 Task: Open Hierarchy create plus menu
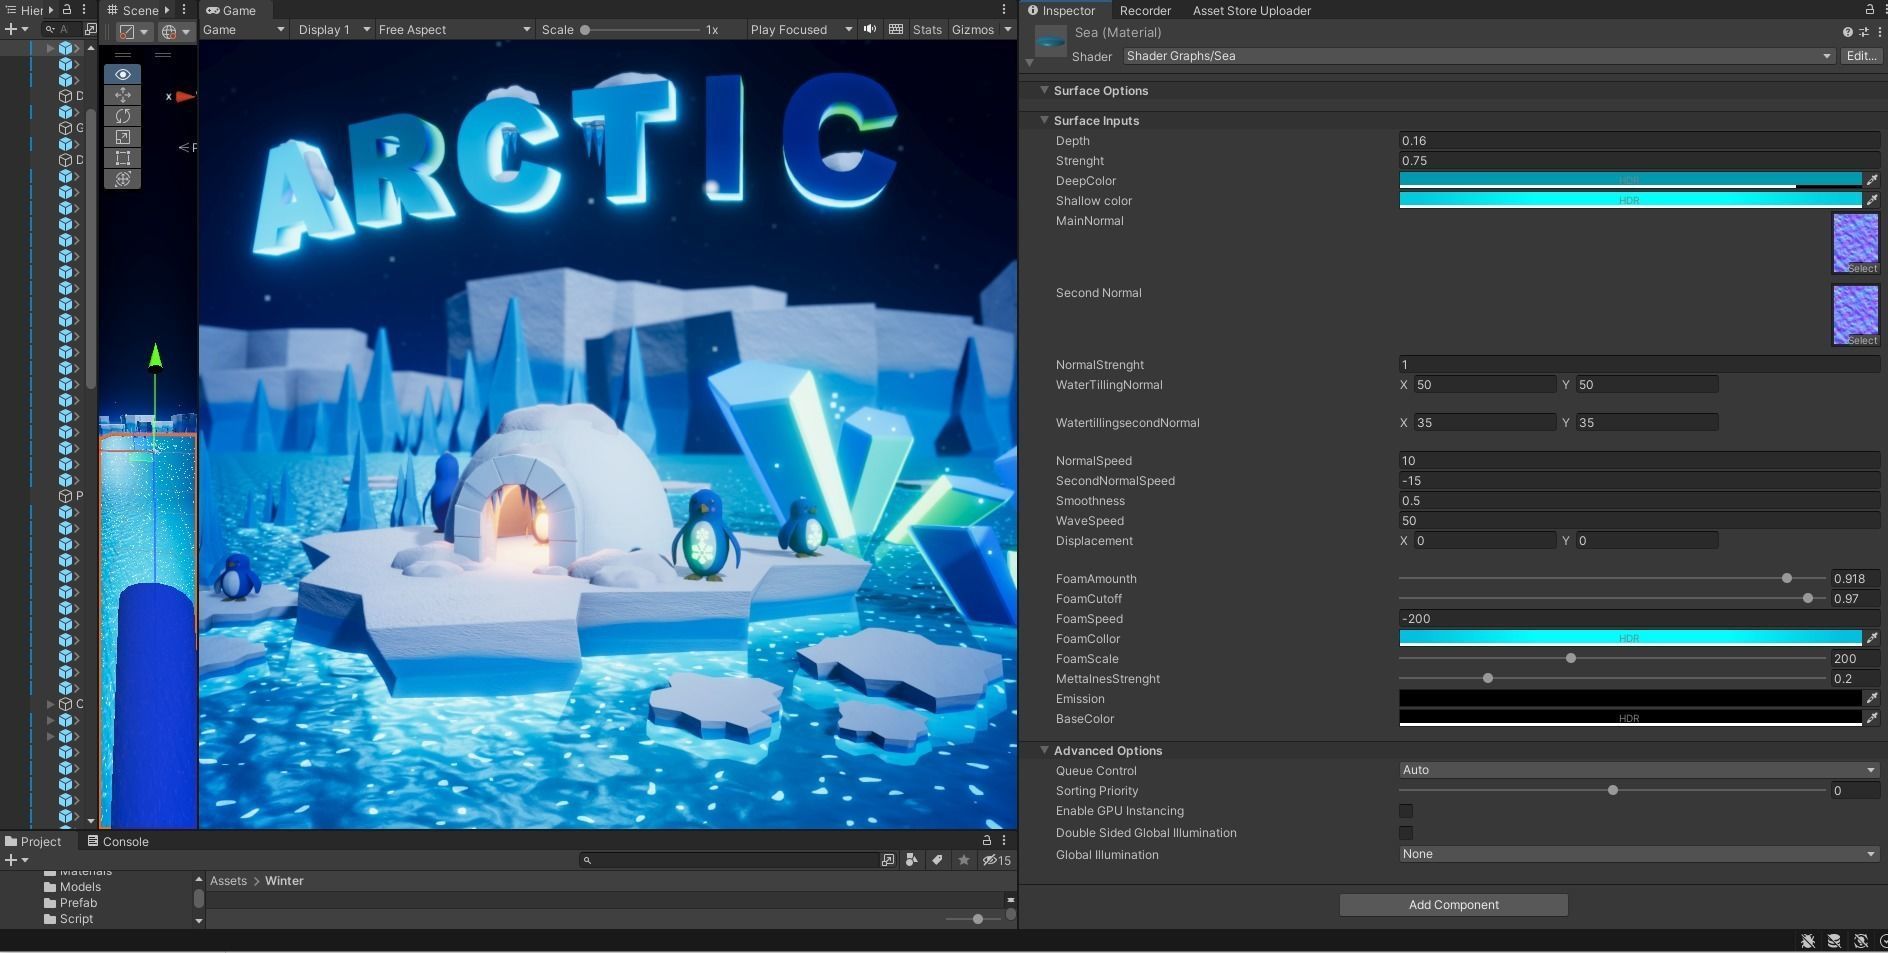tap(15, 29)
